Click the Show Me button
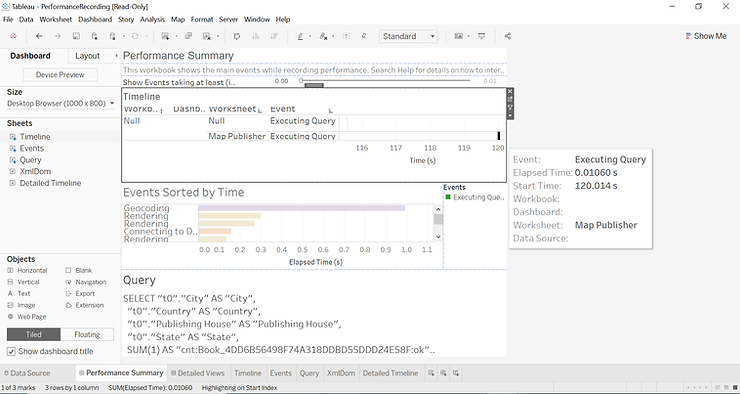Screen dimensions: 740x394 coord(706,36)
